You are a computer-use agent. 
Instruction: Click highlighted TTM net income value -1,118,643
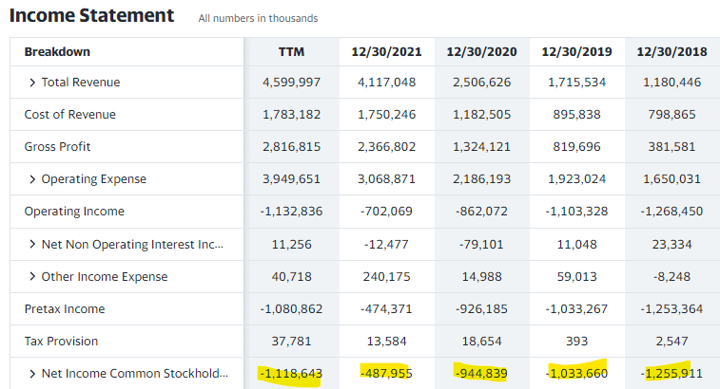pyautogui.click(x=291, y=374)
